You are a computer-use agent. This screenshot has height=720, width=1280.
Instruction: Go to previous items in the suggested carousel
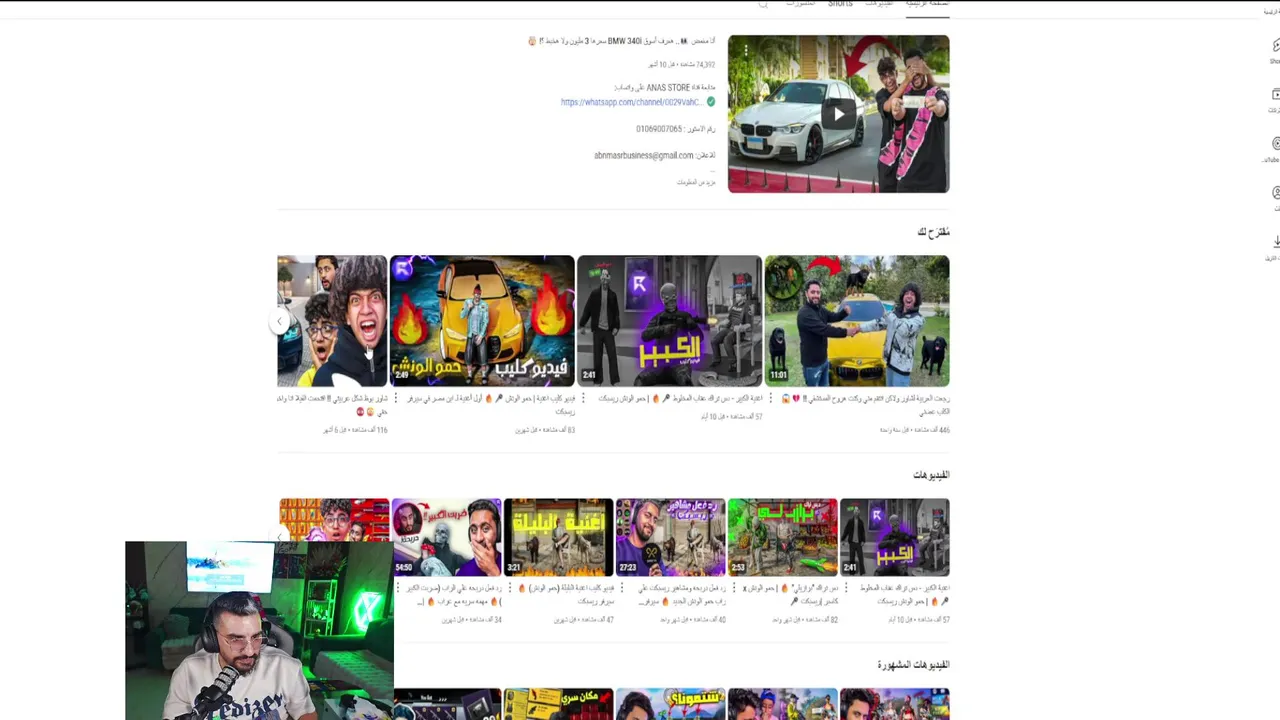280,321
